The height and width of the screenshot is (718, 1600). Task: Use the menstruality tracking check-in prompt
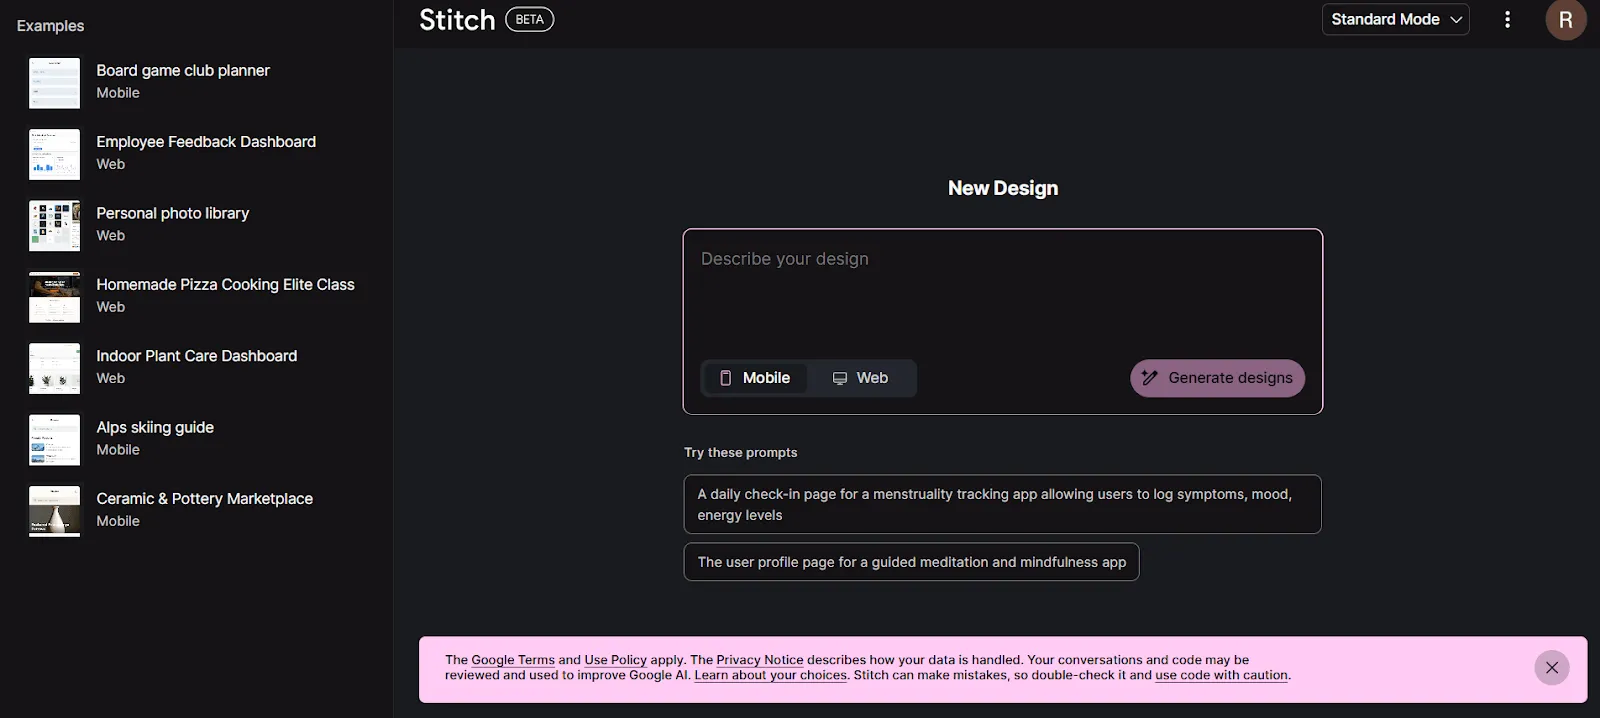(1002, 504)
